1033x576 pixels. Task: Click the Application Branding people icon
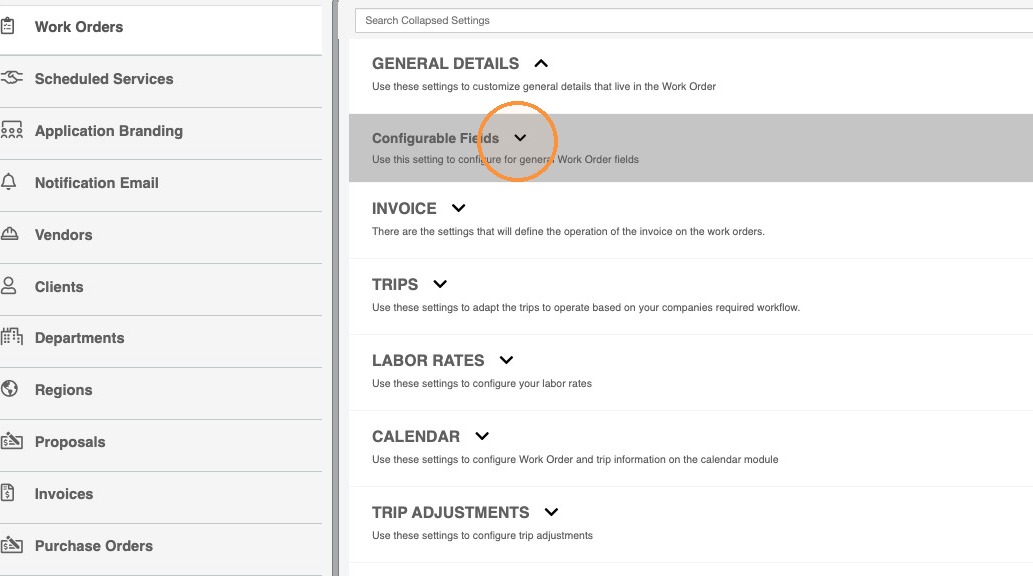(x=11, y=130)
